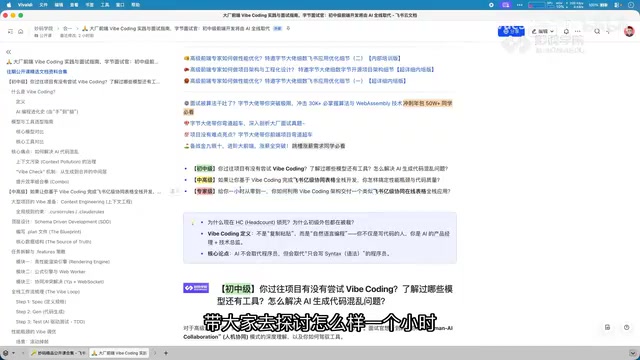Go to 模型与工具选型指南 outline item

point(32,122)
